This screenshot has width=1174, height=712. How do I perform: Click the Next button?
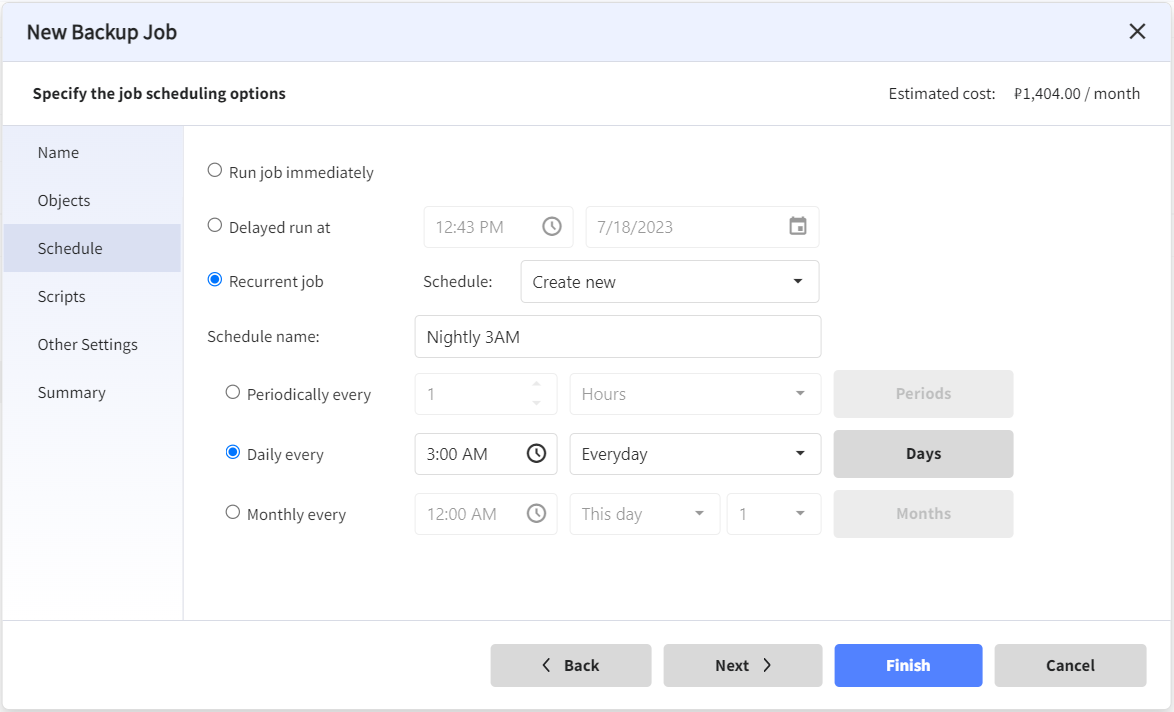742,666
